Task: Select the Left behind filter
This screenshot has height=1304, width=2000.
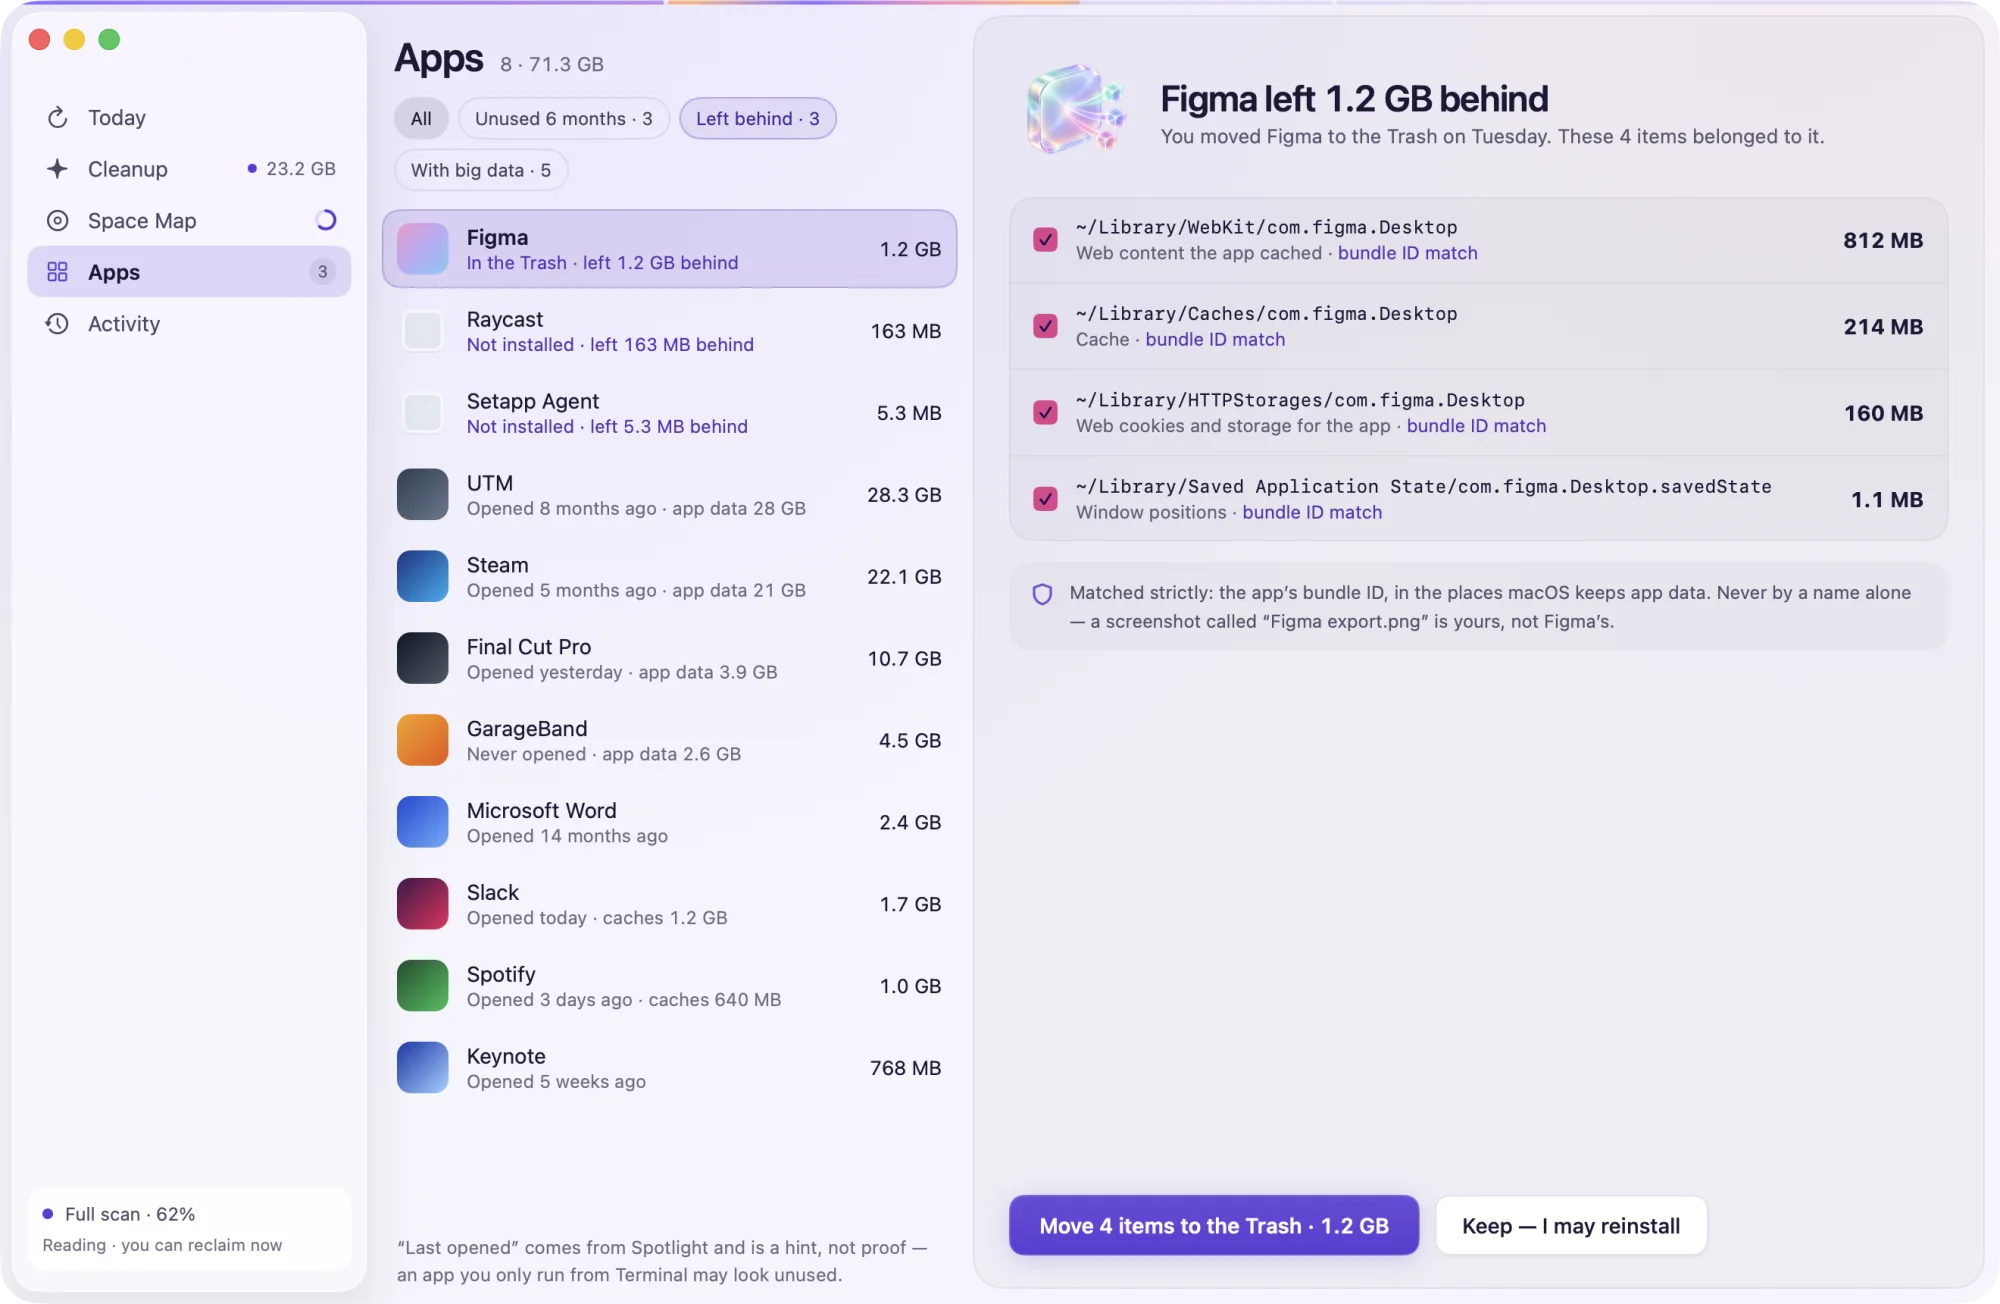Action: click(x=758, y=119)
